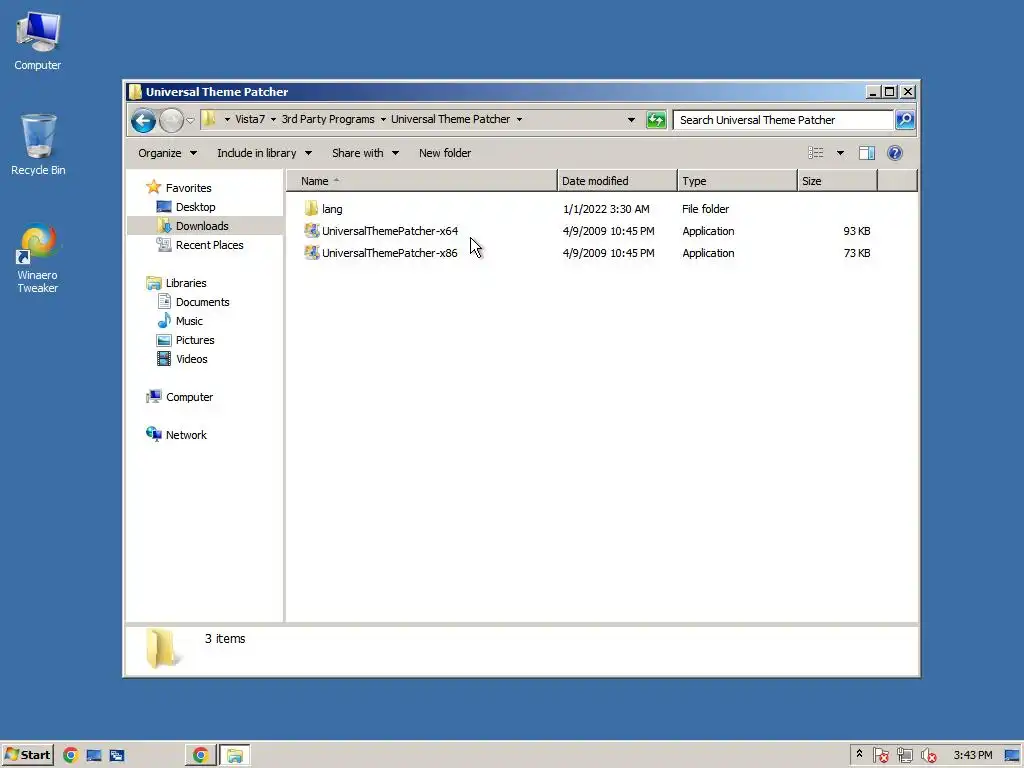Sort by Date modified column header
1024x768 pixels.
tap(617, 181)
